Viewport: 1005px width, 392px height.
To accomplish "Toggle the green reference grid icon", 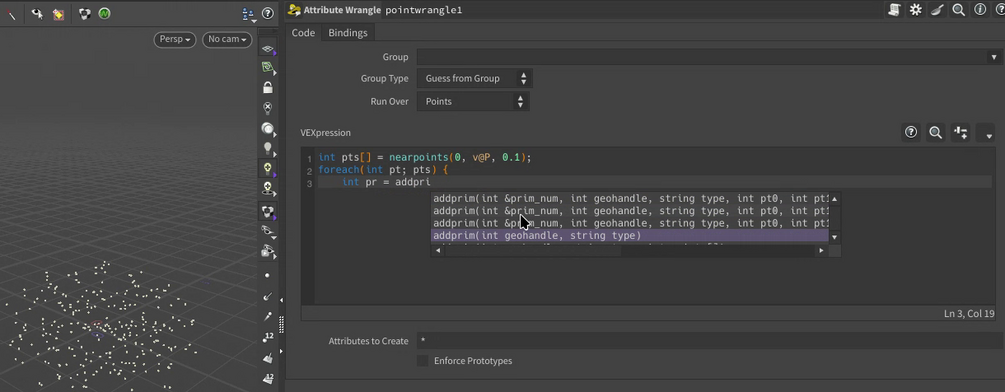I will [268, 68].
